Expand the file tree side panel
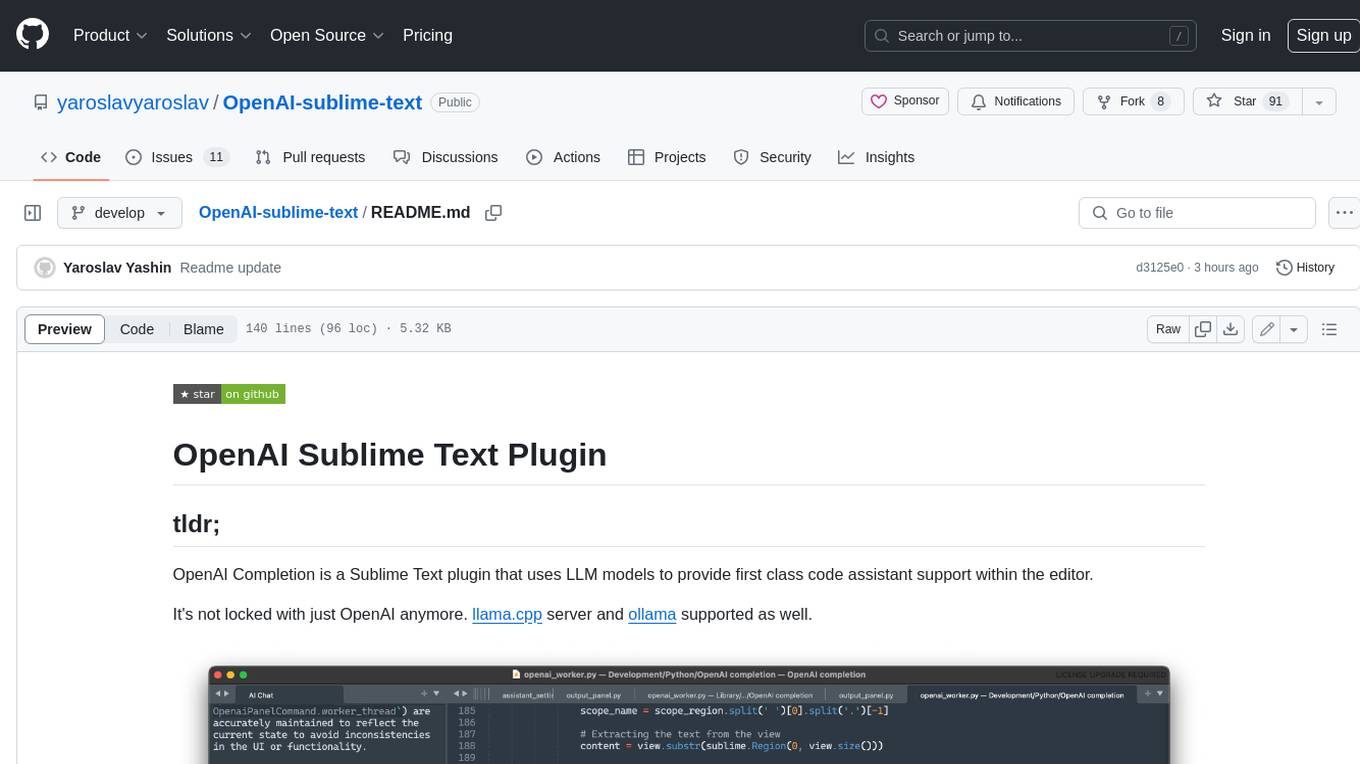 (x=33, y=213)
